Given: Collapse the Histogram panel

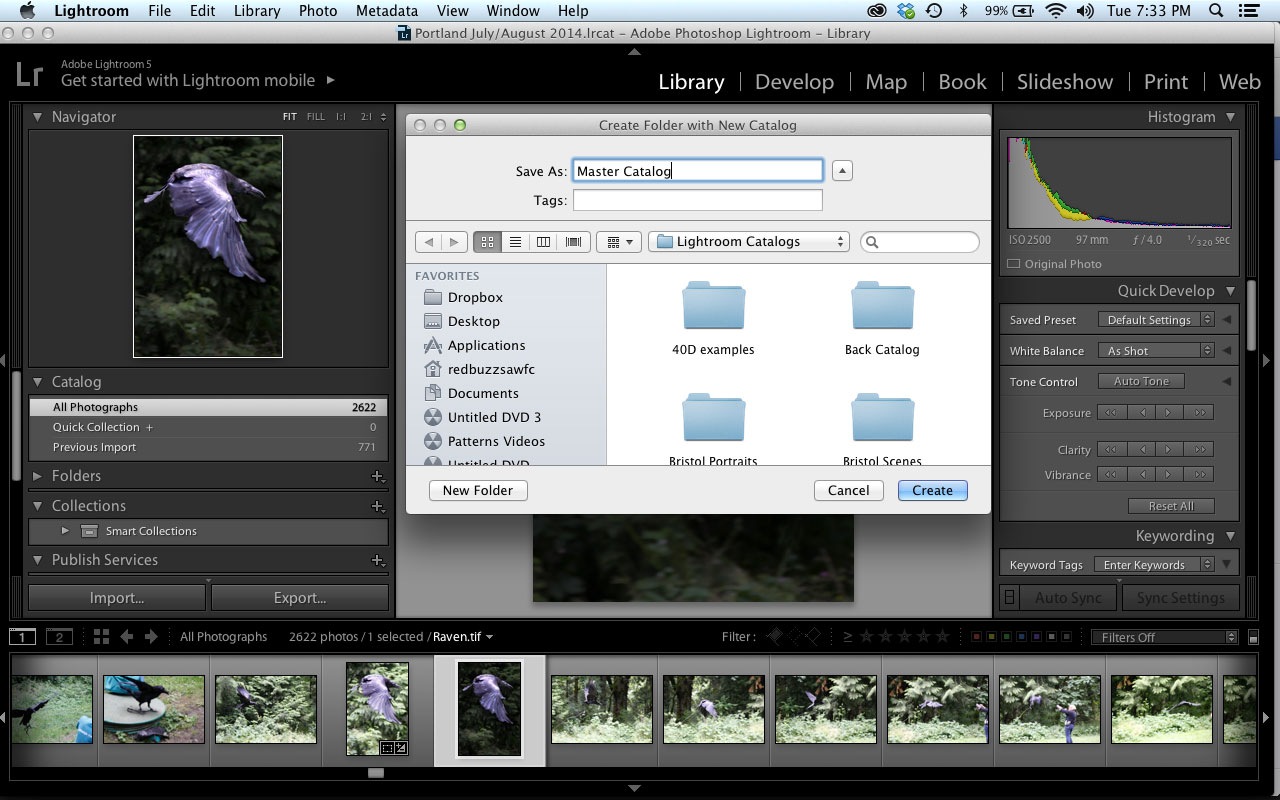Looking at the screenshot, I should point(1231,117).
